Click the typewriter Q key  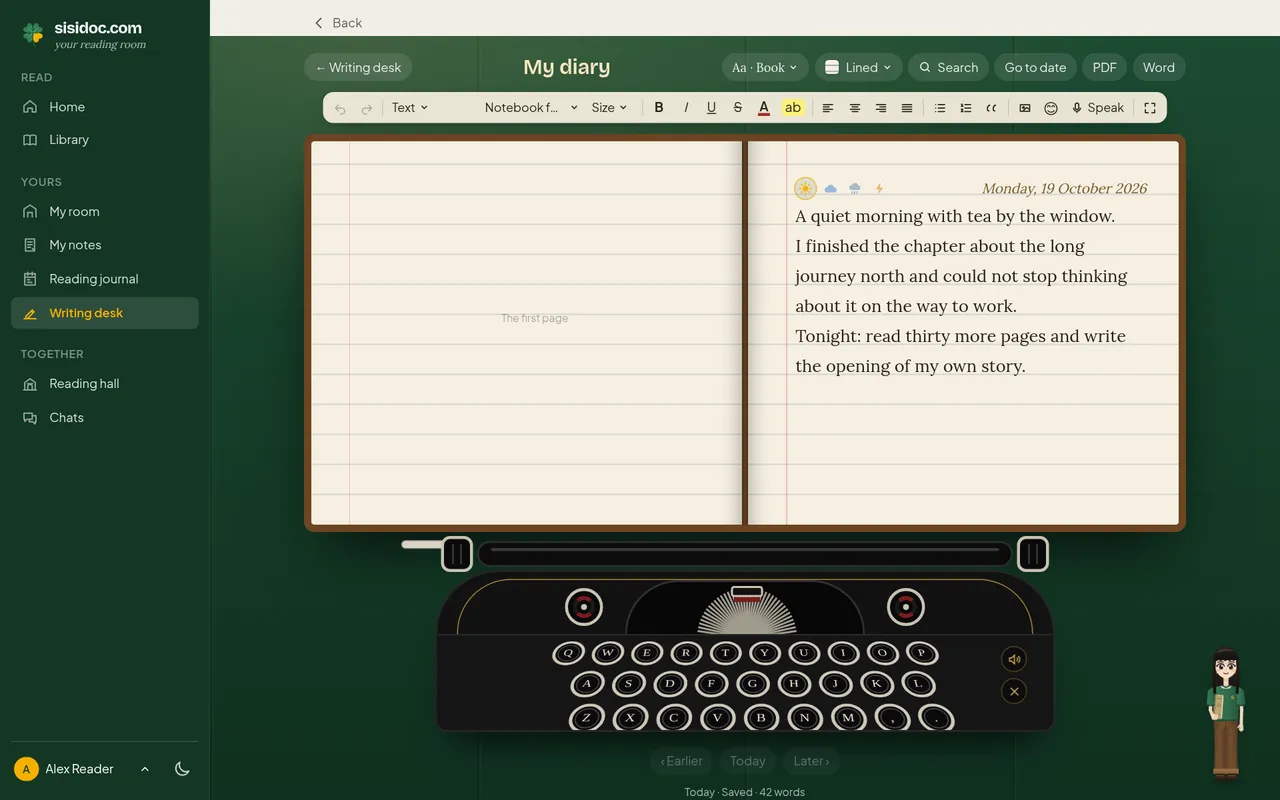point(568,653)
